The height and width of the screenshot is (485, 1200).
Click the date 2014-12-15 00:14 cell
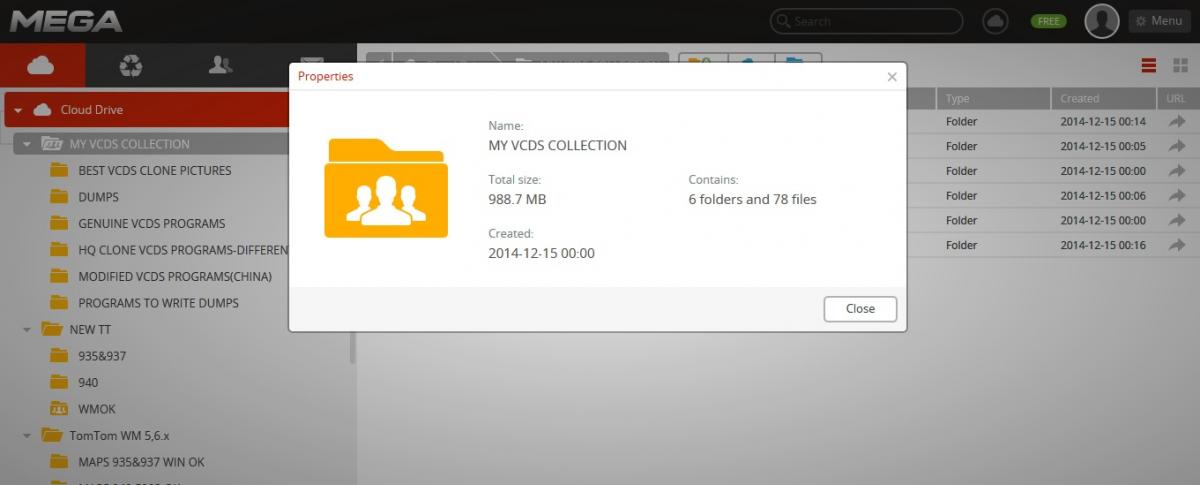(1103, 122)
